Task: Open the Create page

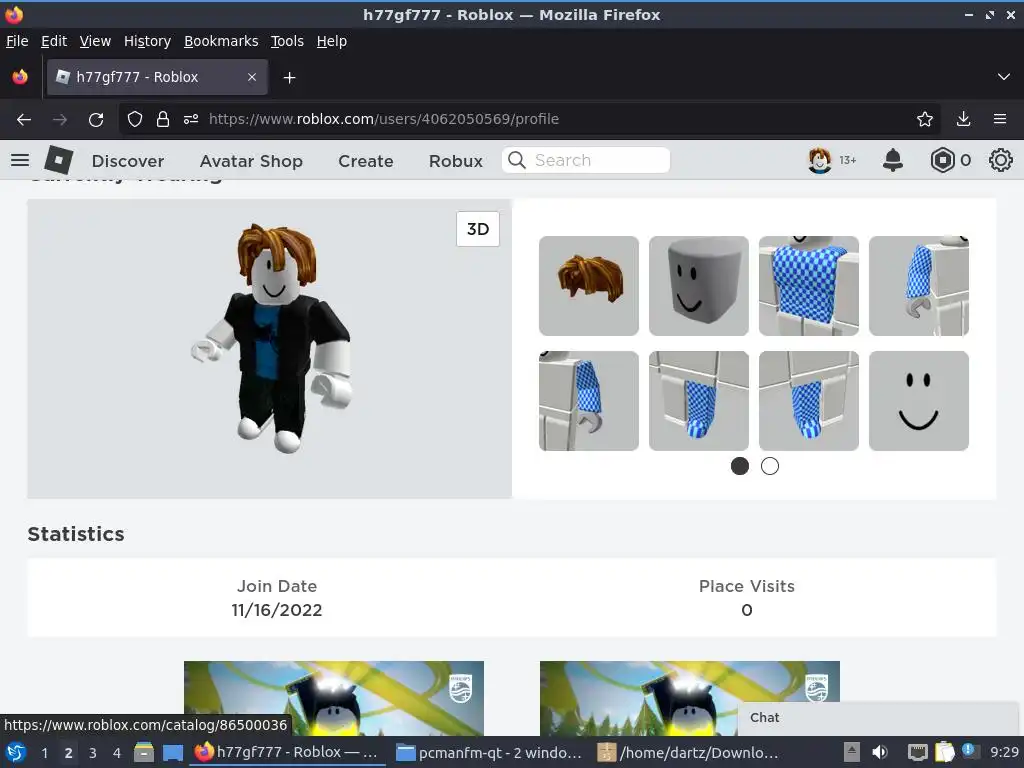Action: 366,161
